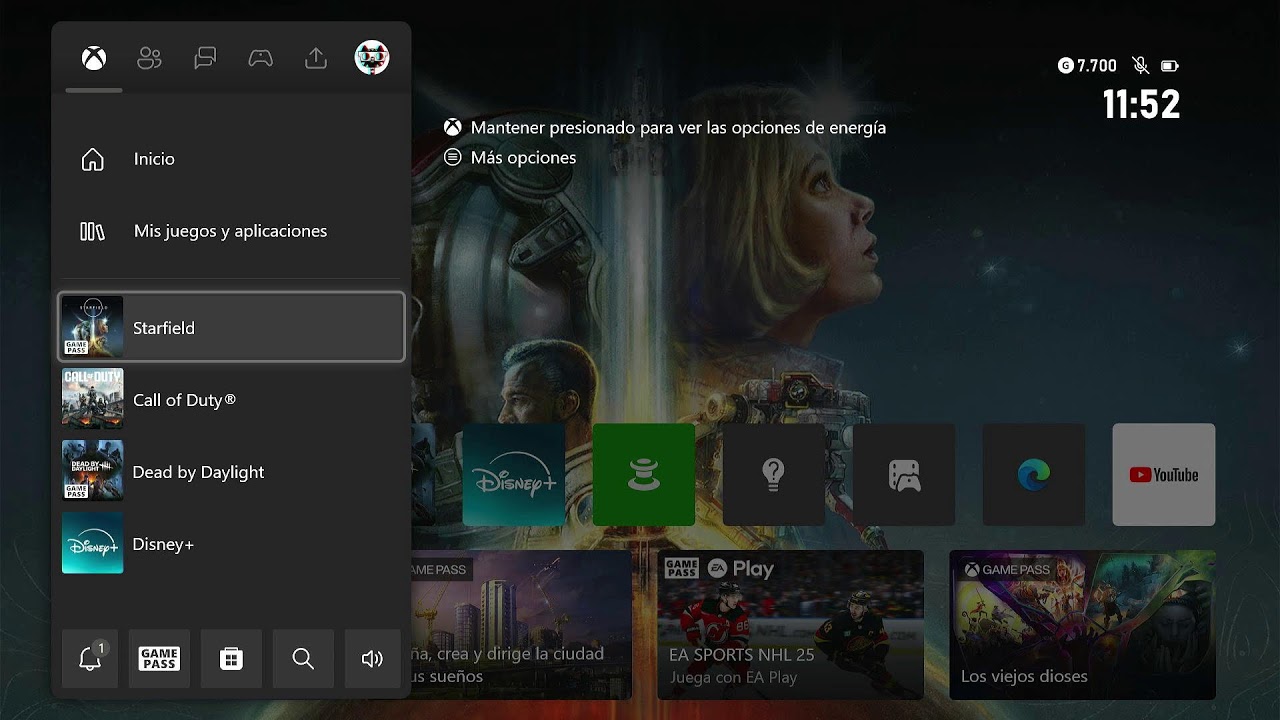Switch to the People tab icon

[149, 59]
